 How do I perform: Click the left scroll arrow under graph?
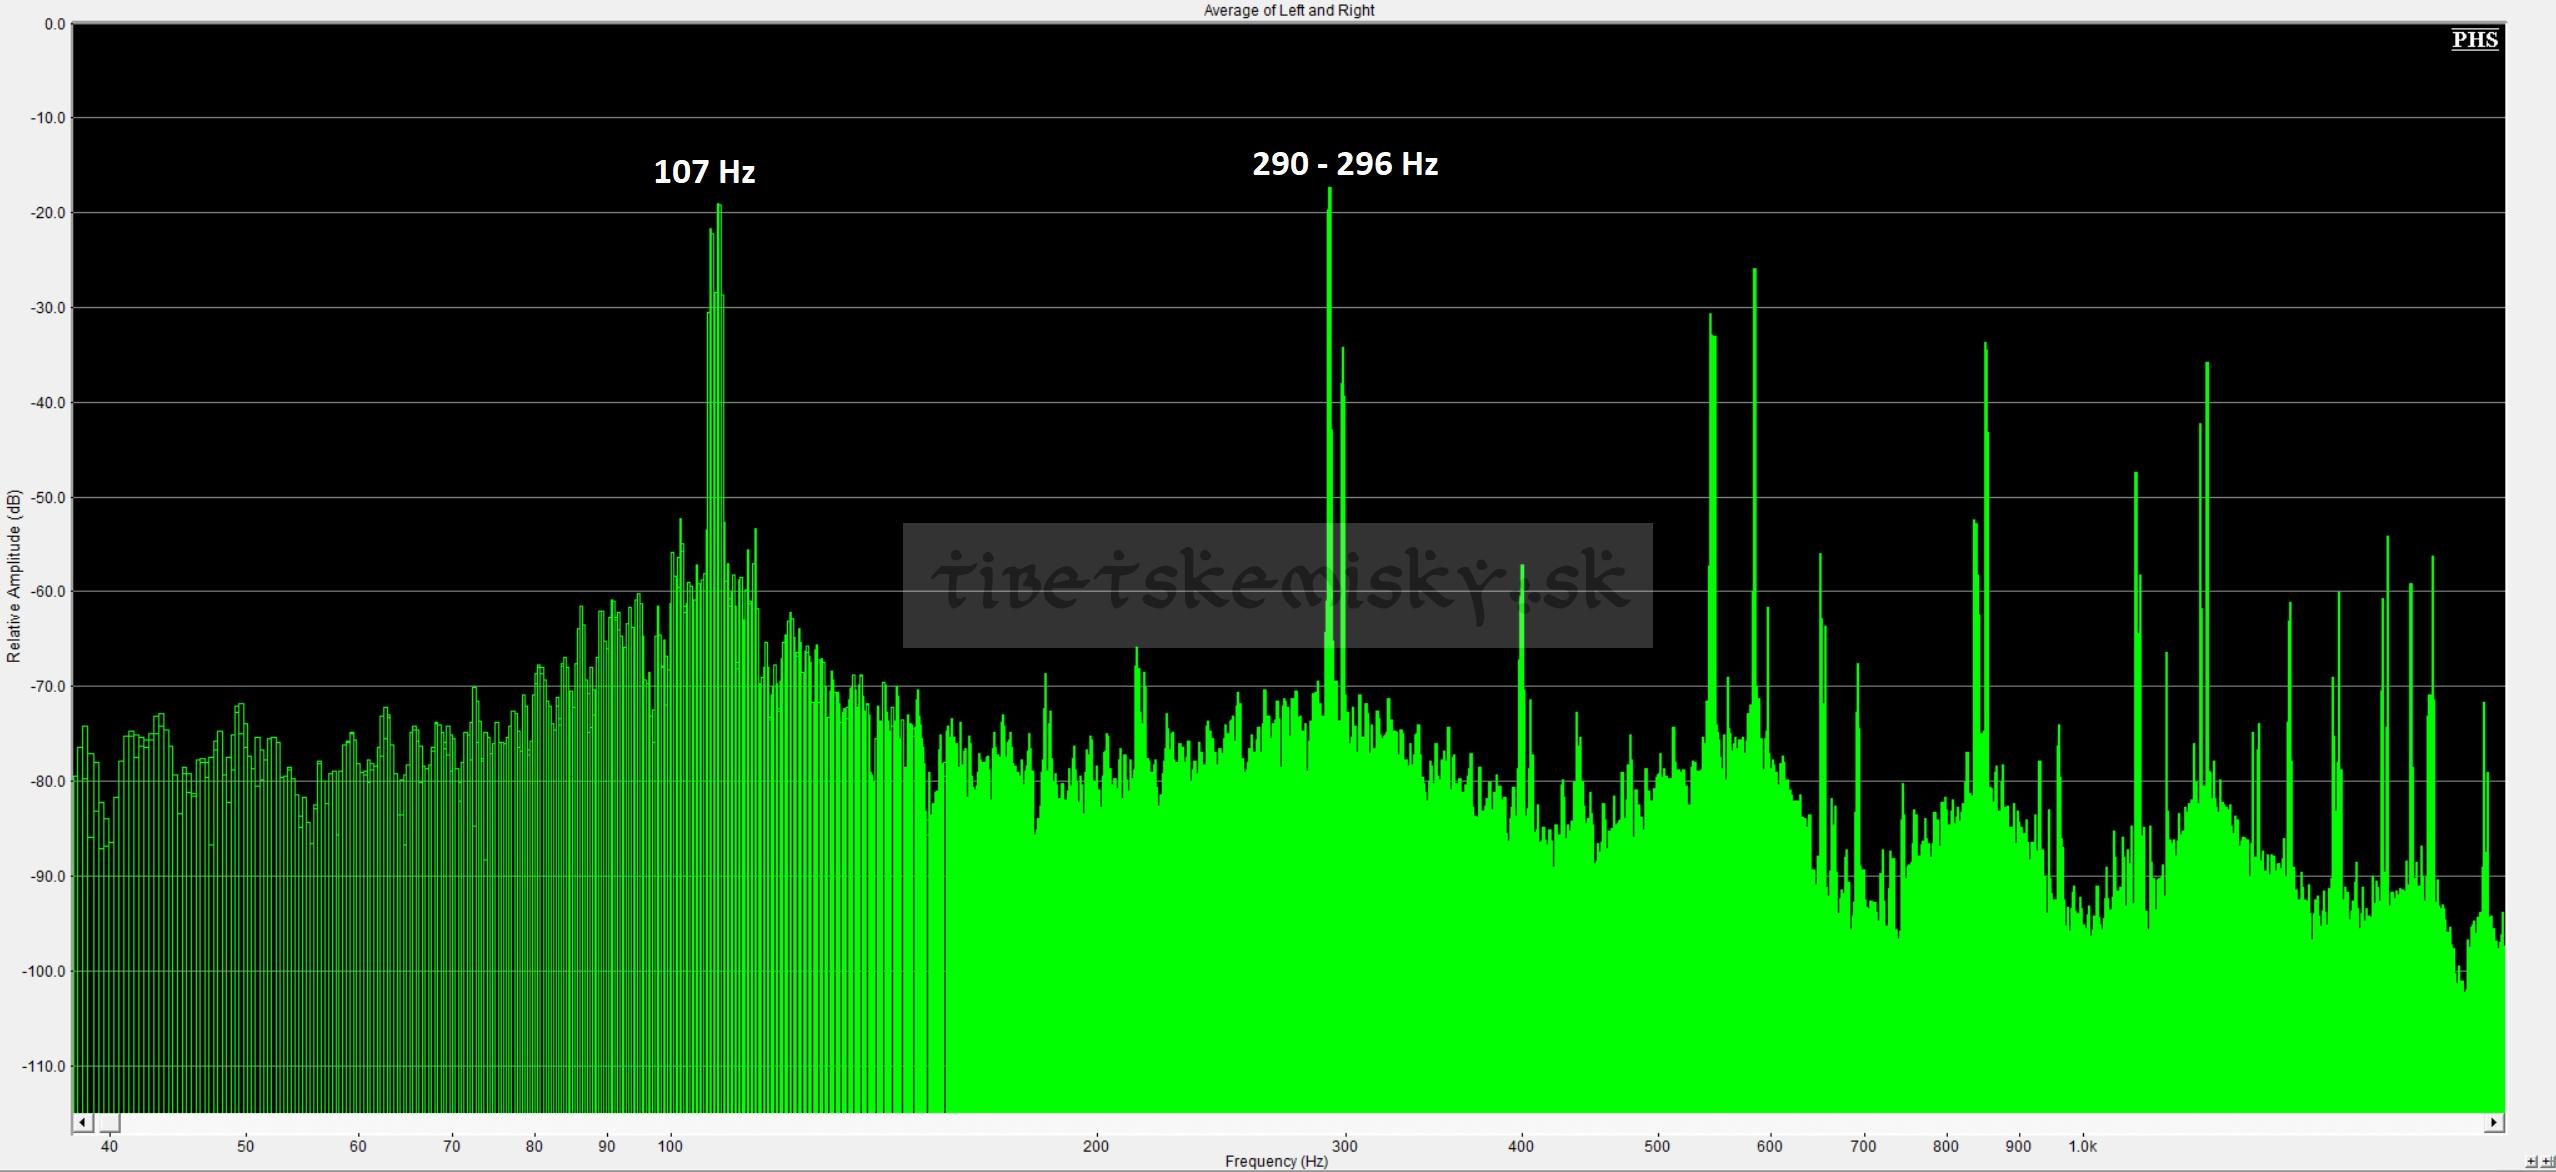(83, 1122)
